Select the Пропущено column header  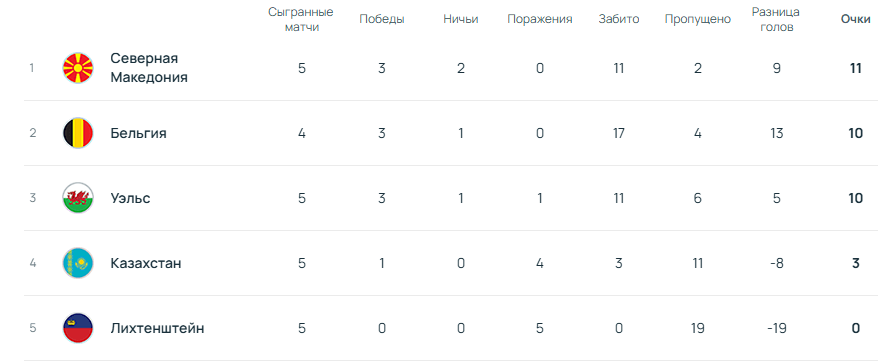point(698,19)
